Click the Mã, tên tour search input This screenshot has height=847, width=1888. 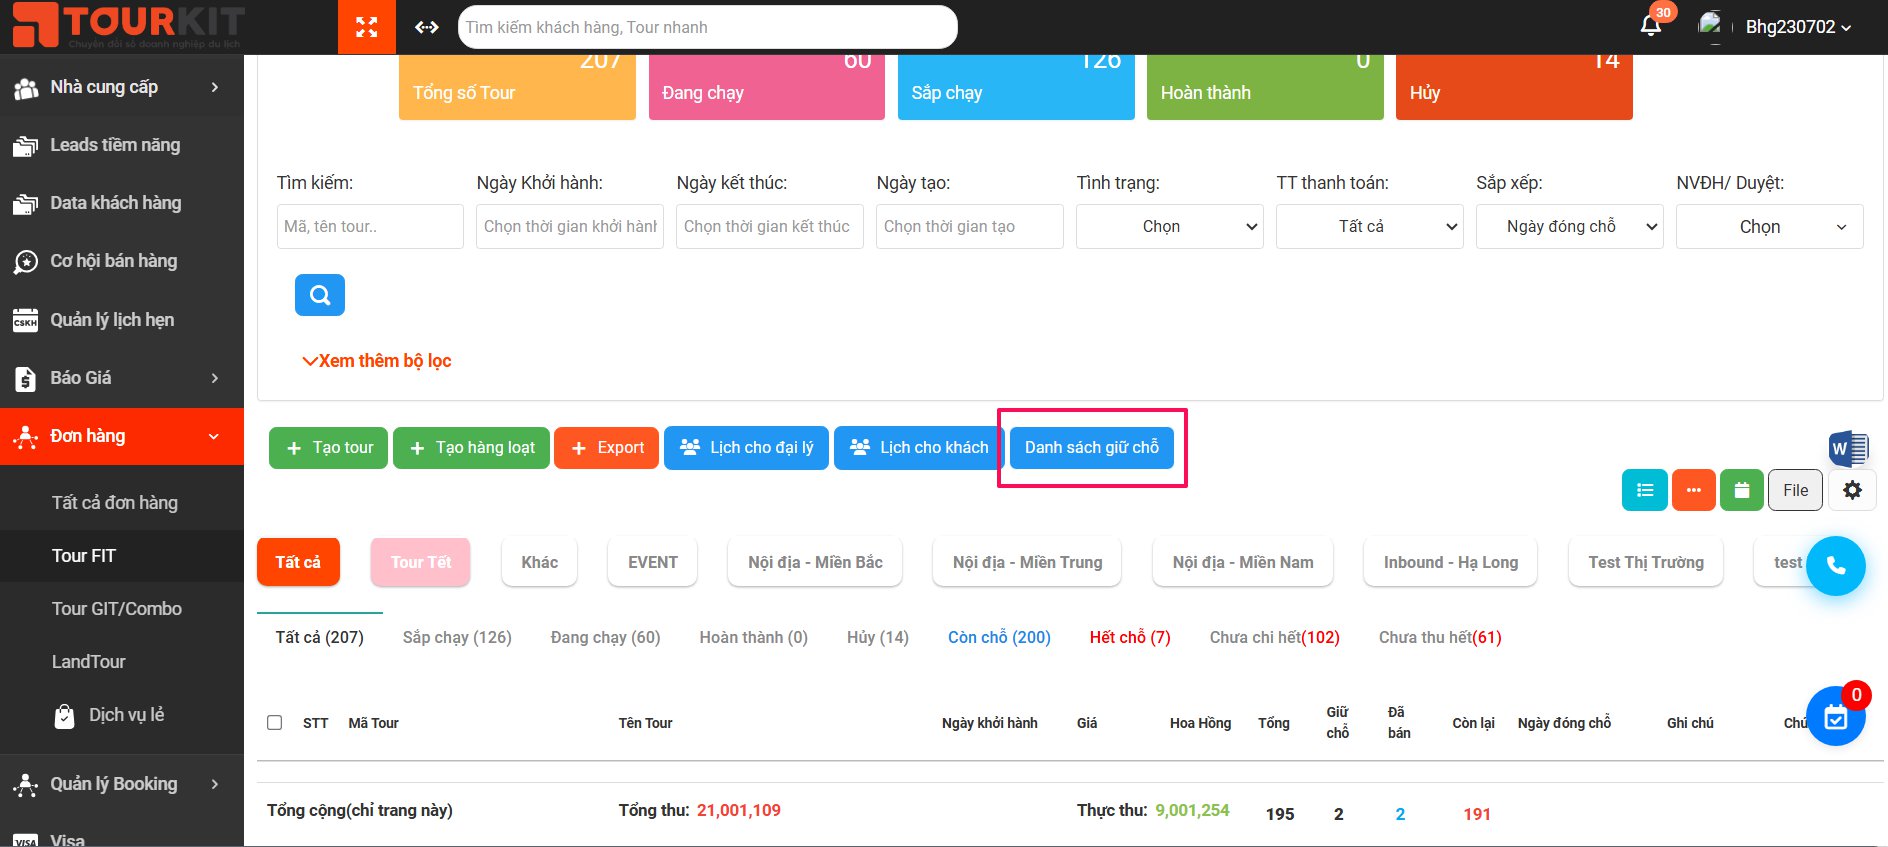tap(370, 226)
